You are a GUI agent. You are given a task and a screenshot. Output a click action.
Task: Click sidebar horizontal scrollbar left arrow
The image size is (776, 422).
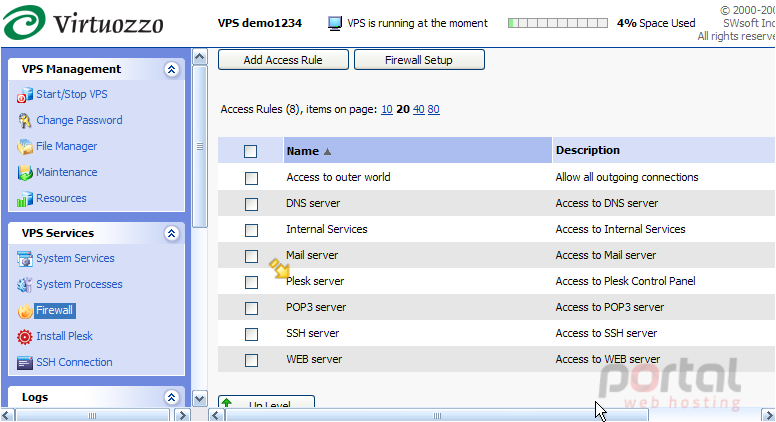point(7,415)
